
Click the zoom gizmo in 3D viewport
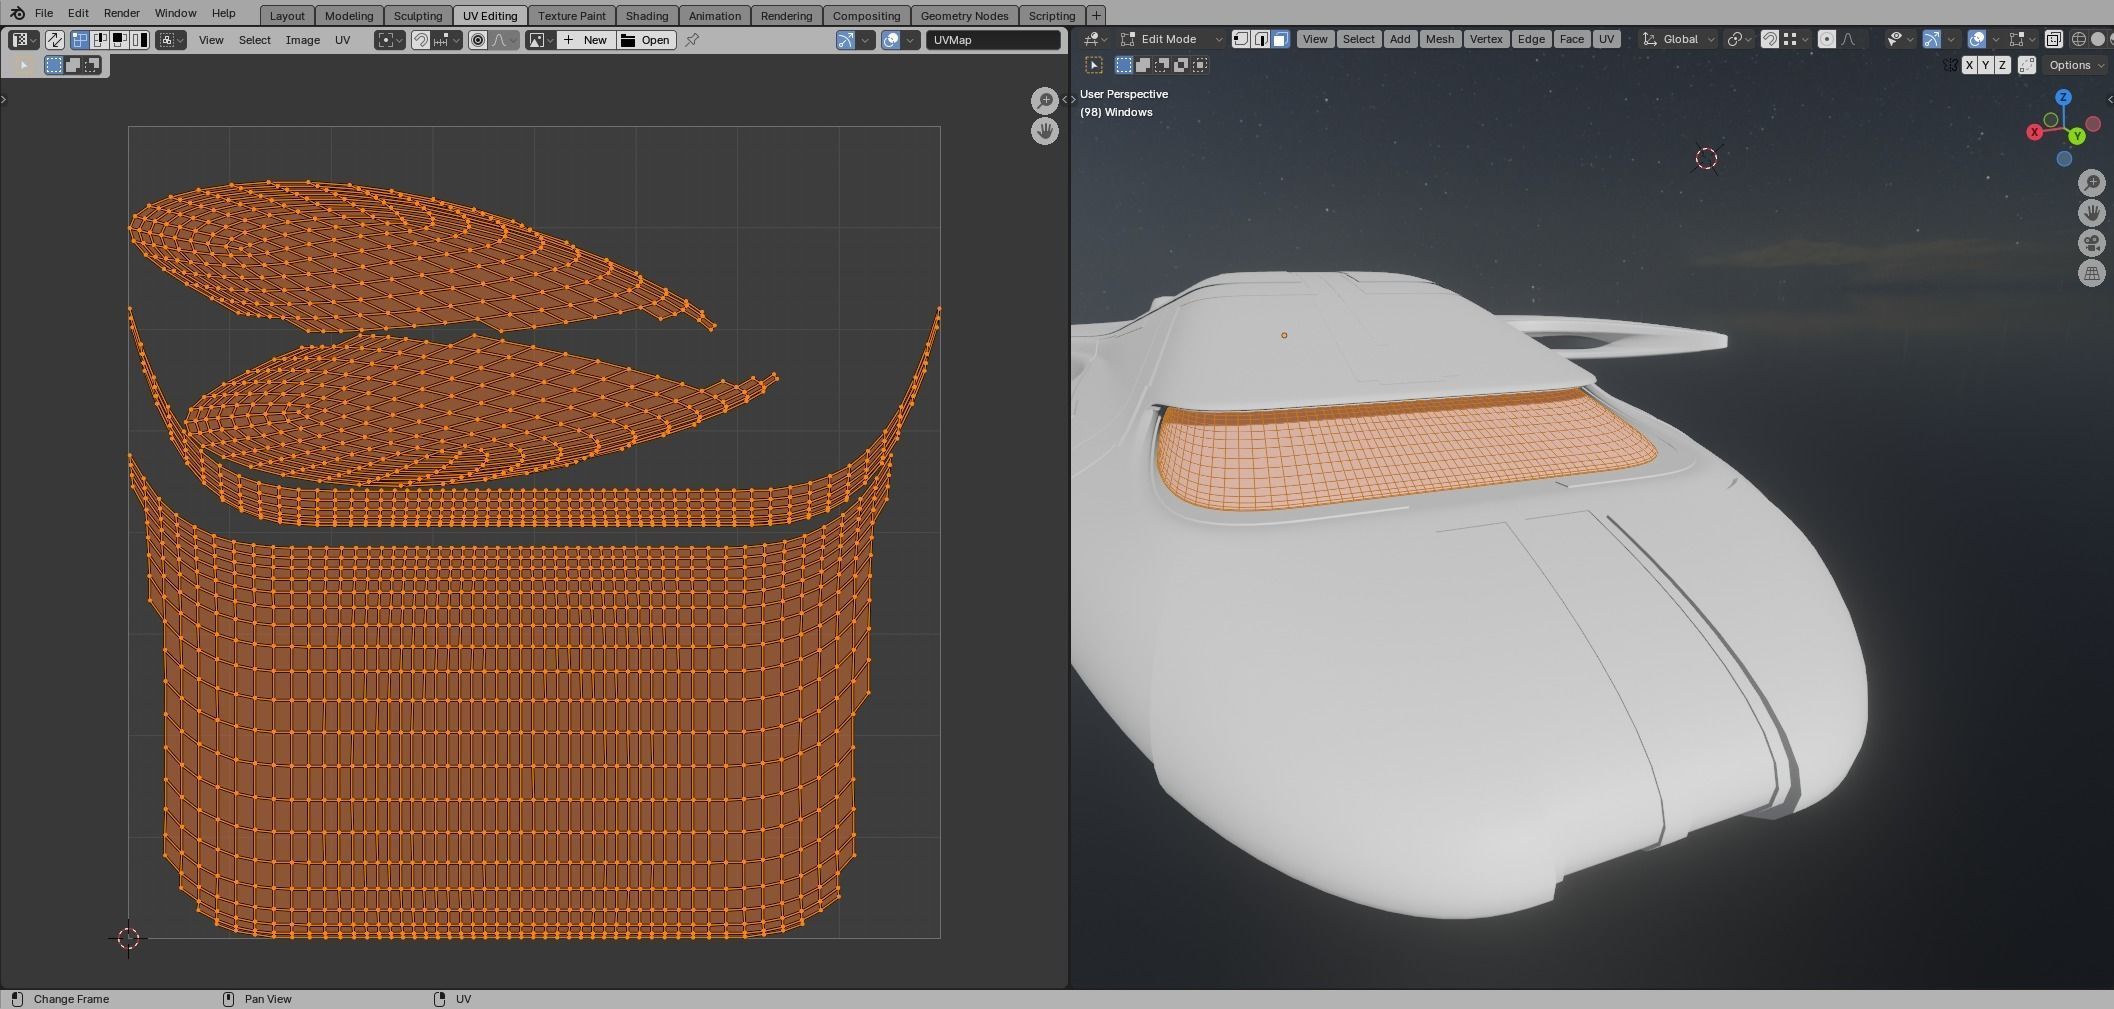point(2092,183)
